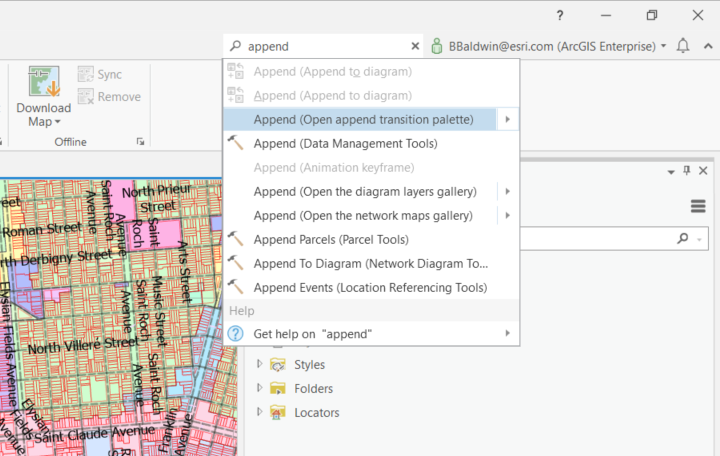Choose second Append (Append to diagram) result
Image resolution: width=720 pixels, height=456 pixels.
pyautogui.click(x=371, y=96)
